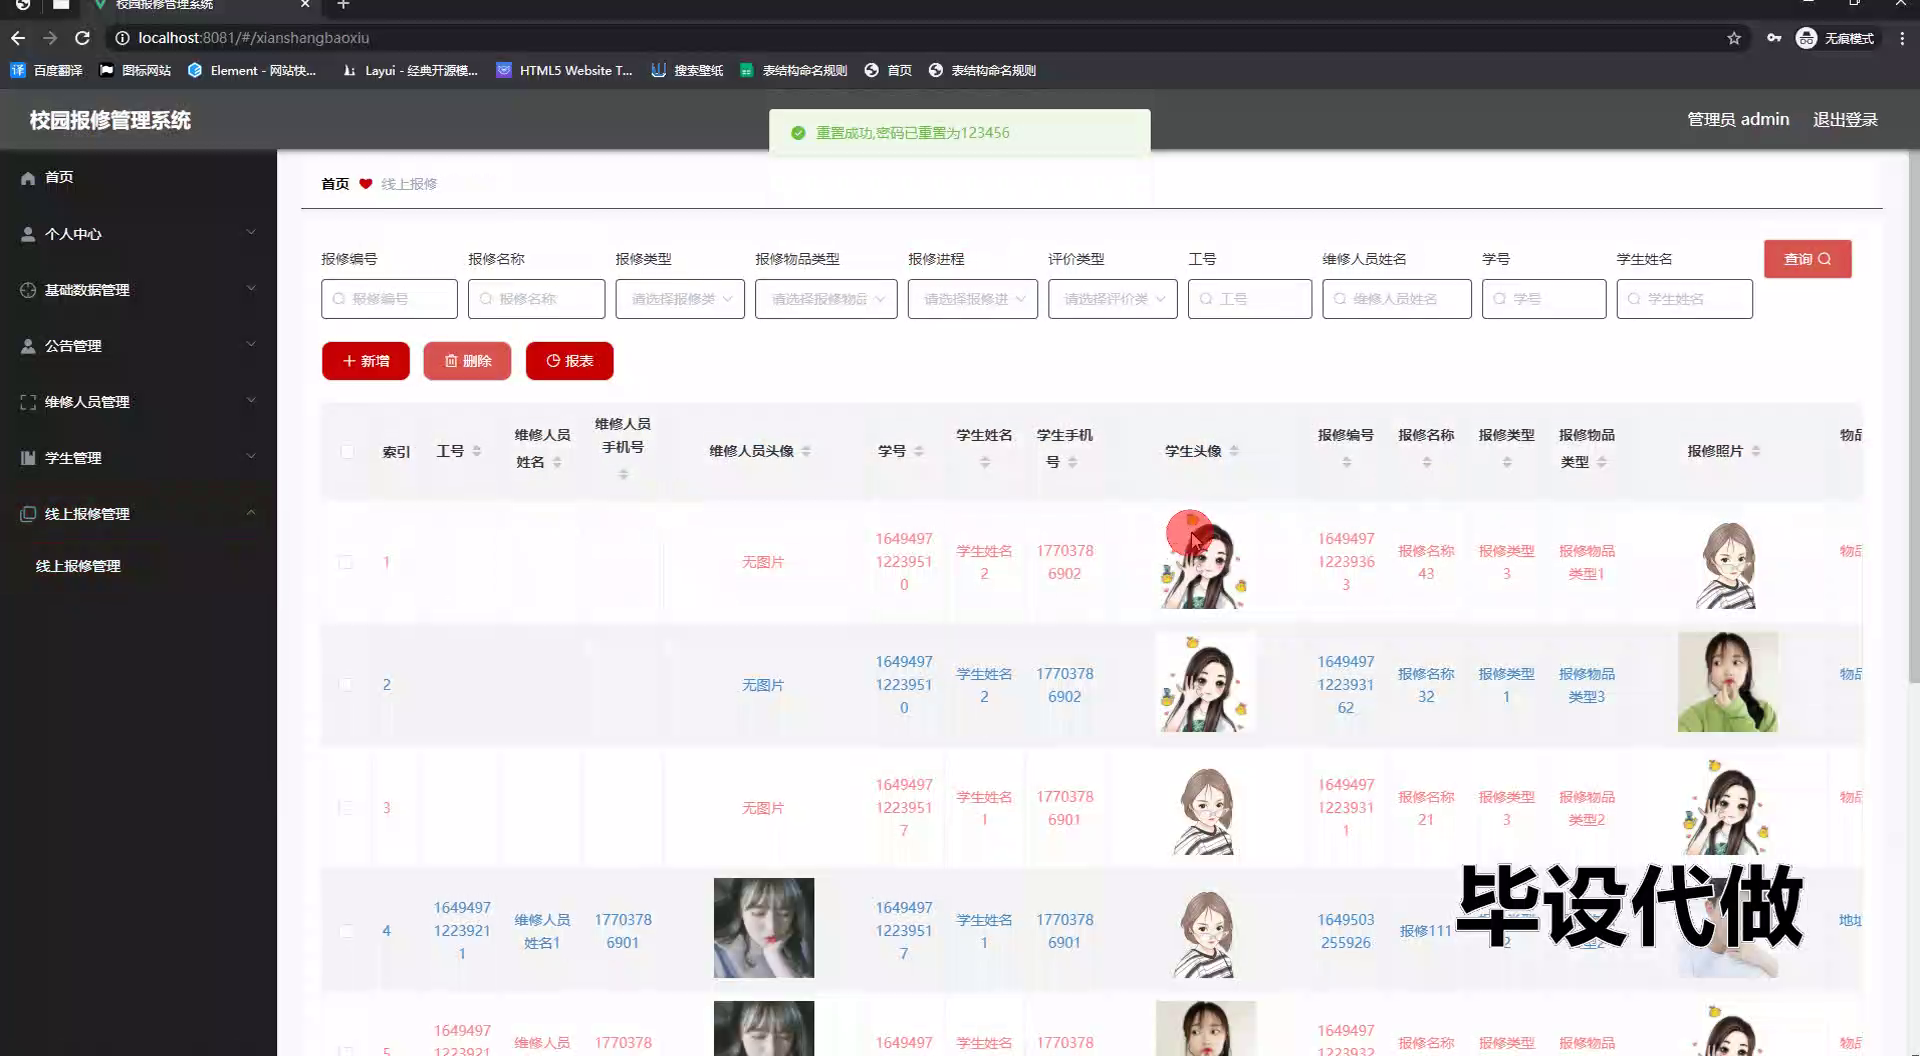Tick the checkbox for row 4
Viewport: 1920px width, 1056px height.
coord(346,931)
